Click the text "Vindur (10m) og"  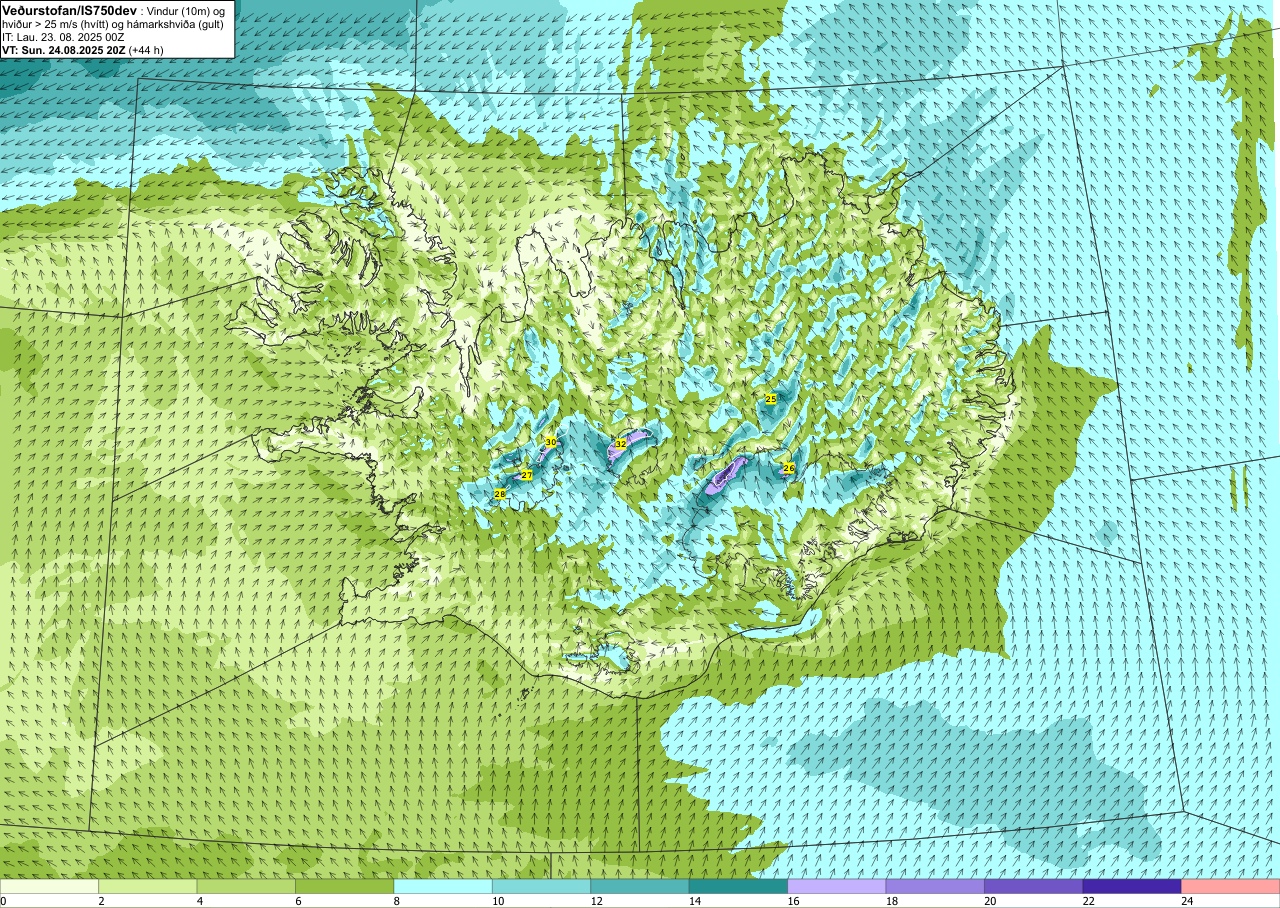click(x=185, y=10)
